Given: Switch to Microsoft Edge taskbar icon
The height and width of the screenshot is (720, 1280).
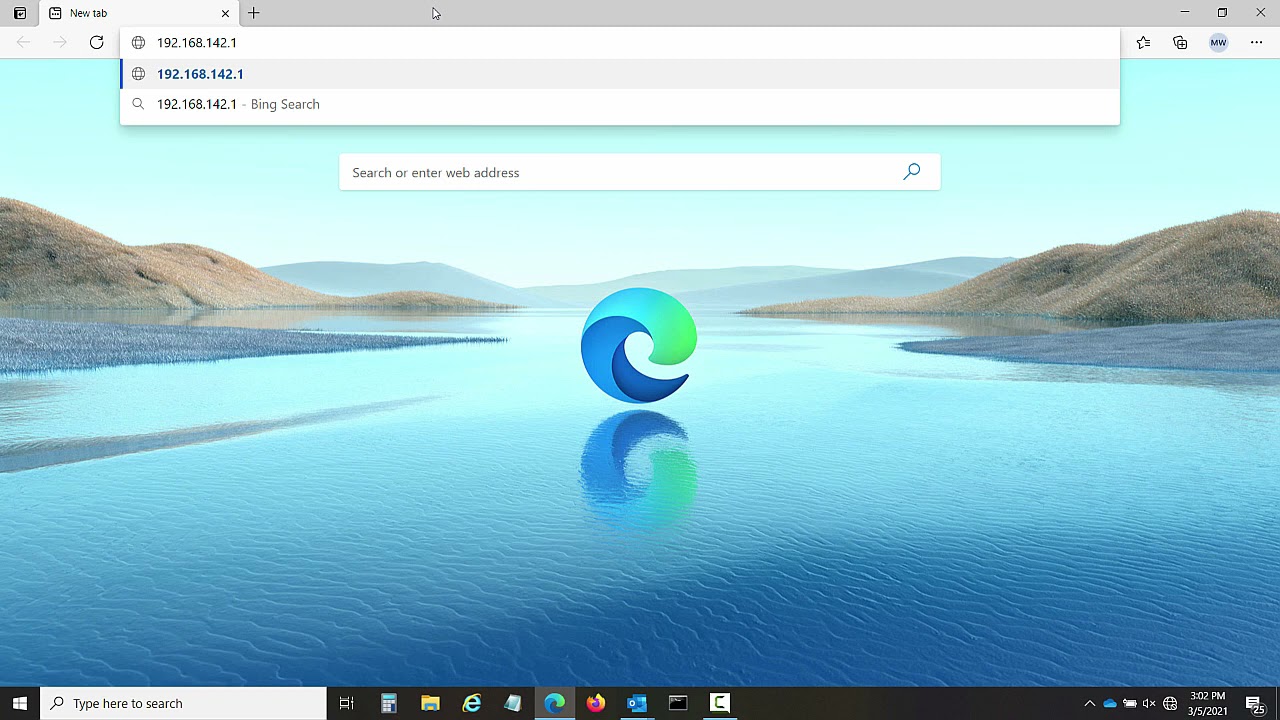Looking at the screenshot, I should [554, 703].
